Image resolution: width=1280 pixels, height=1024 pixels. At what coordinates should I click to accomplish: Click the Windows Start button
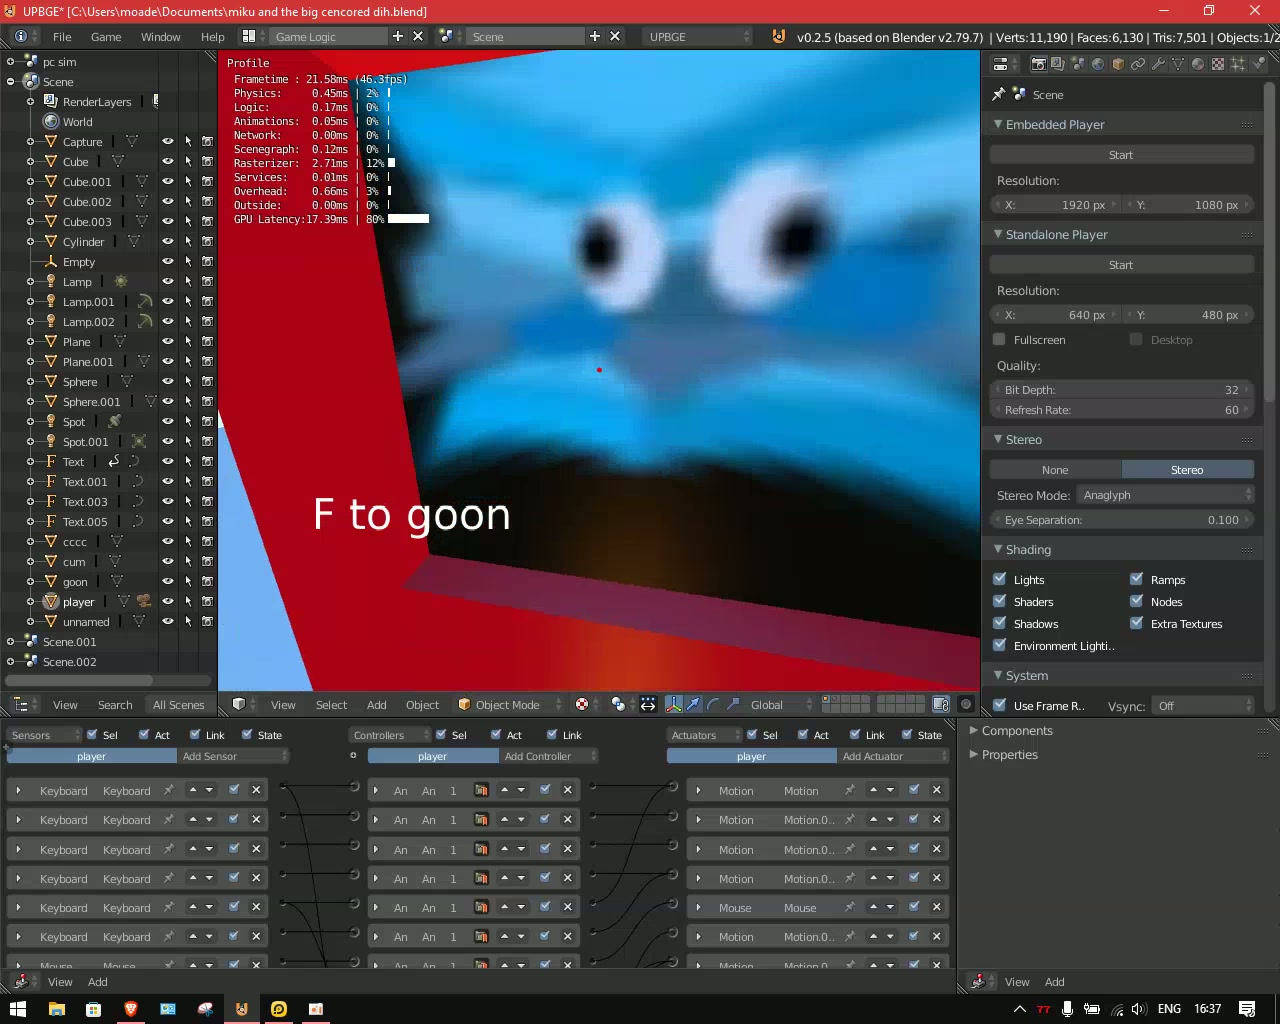[x=18, y=1008]
